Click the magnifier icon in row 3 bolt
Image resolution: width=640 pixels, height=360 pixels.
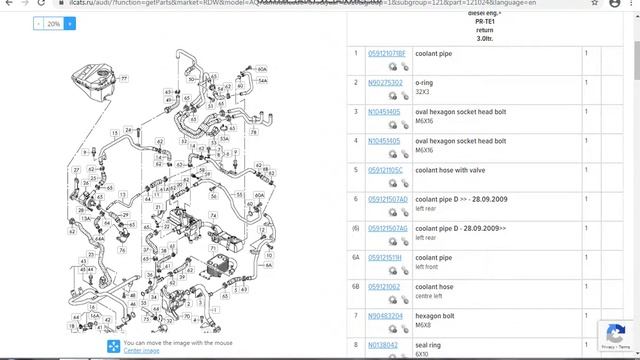click(393, 125)
